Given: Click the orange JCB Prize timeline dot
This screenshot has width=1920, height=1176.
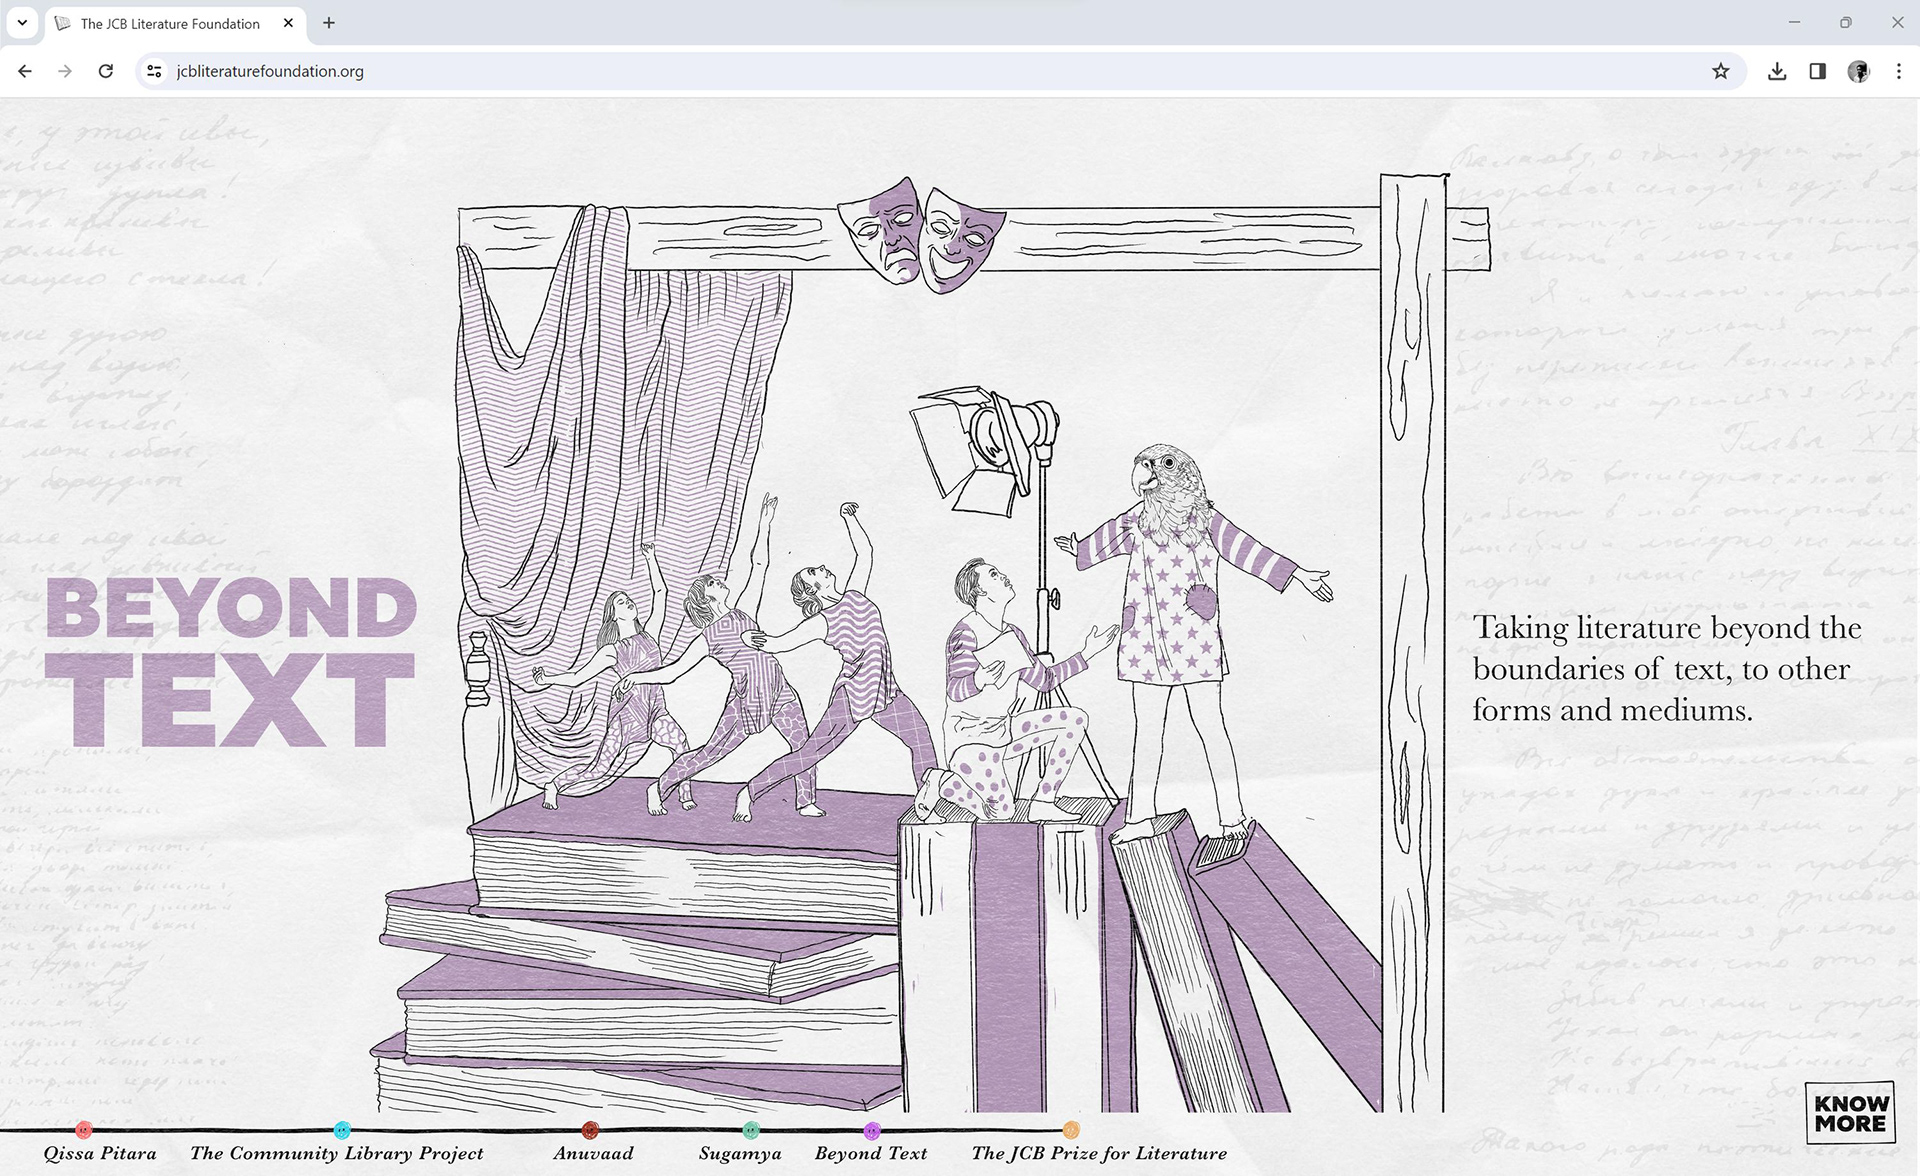Looking at the screenshot, I should (x=1071, y=1130).
